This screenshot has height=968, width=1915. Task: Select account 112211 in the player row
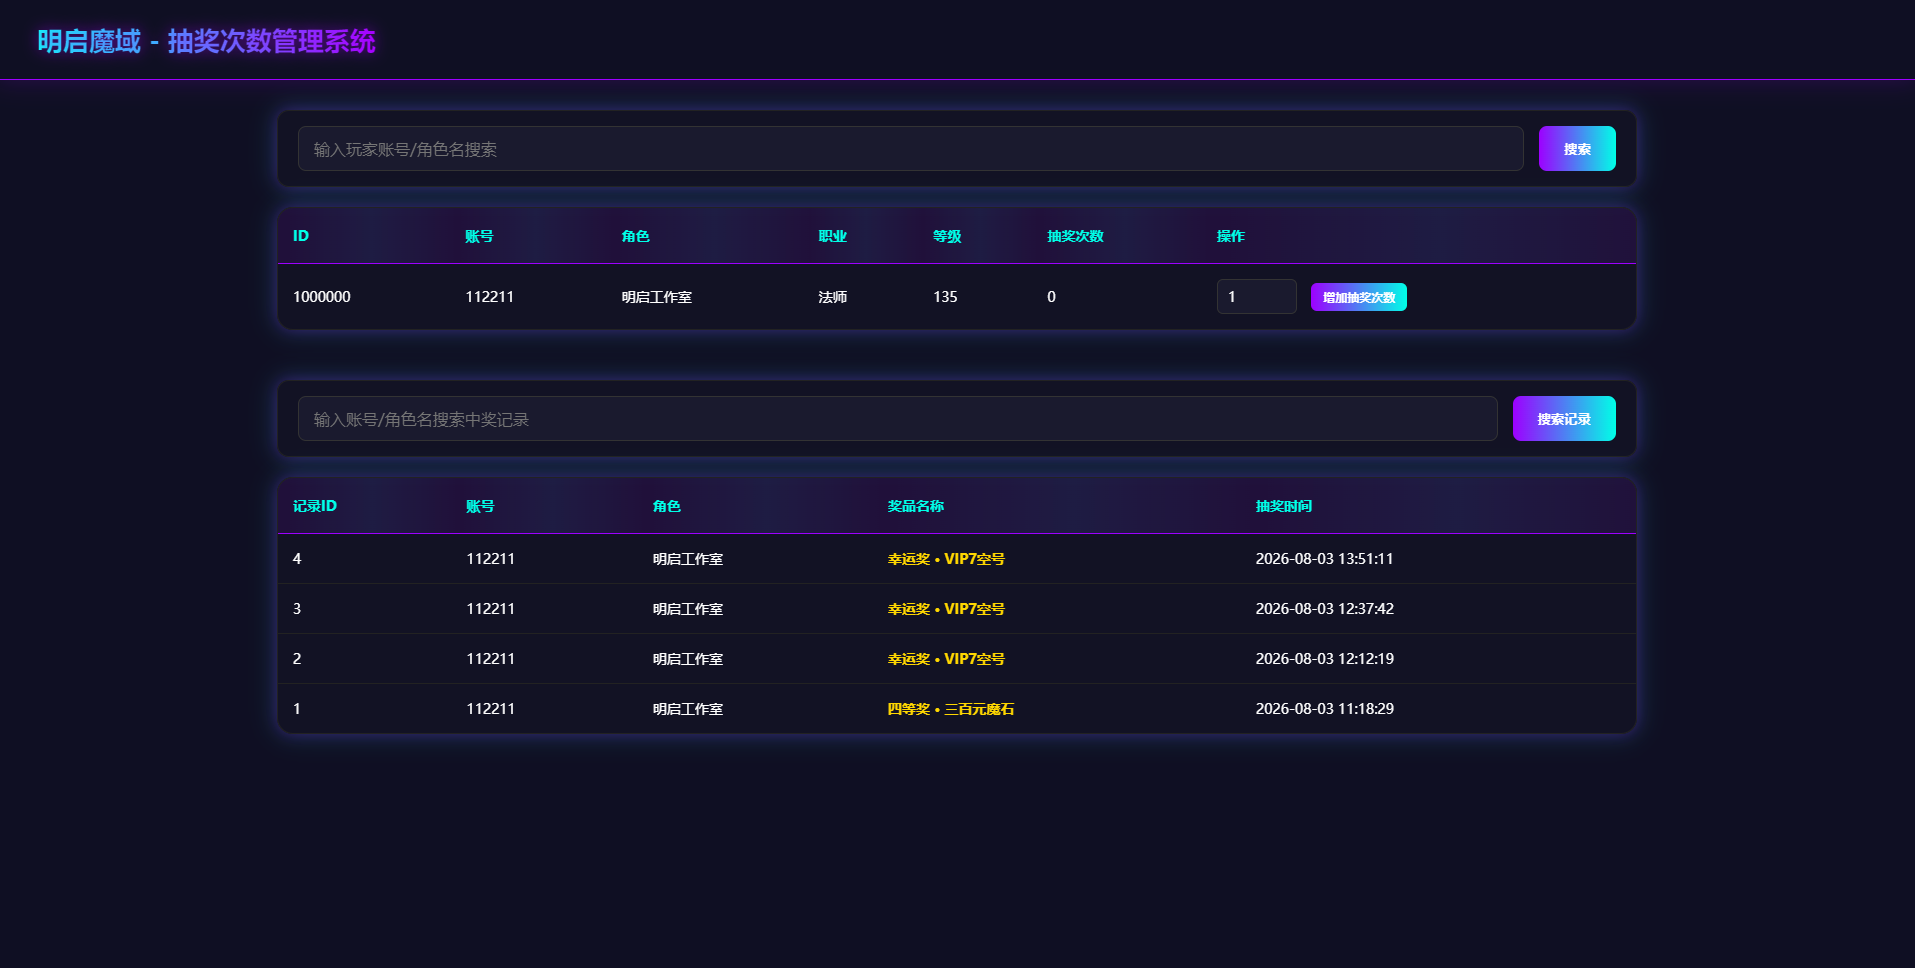[x=490, y=297]
